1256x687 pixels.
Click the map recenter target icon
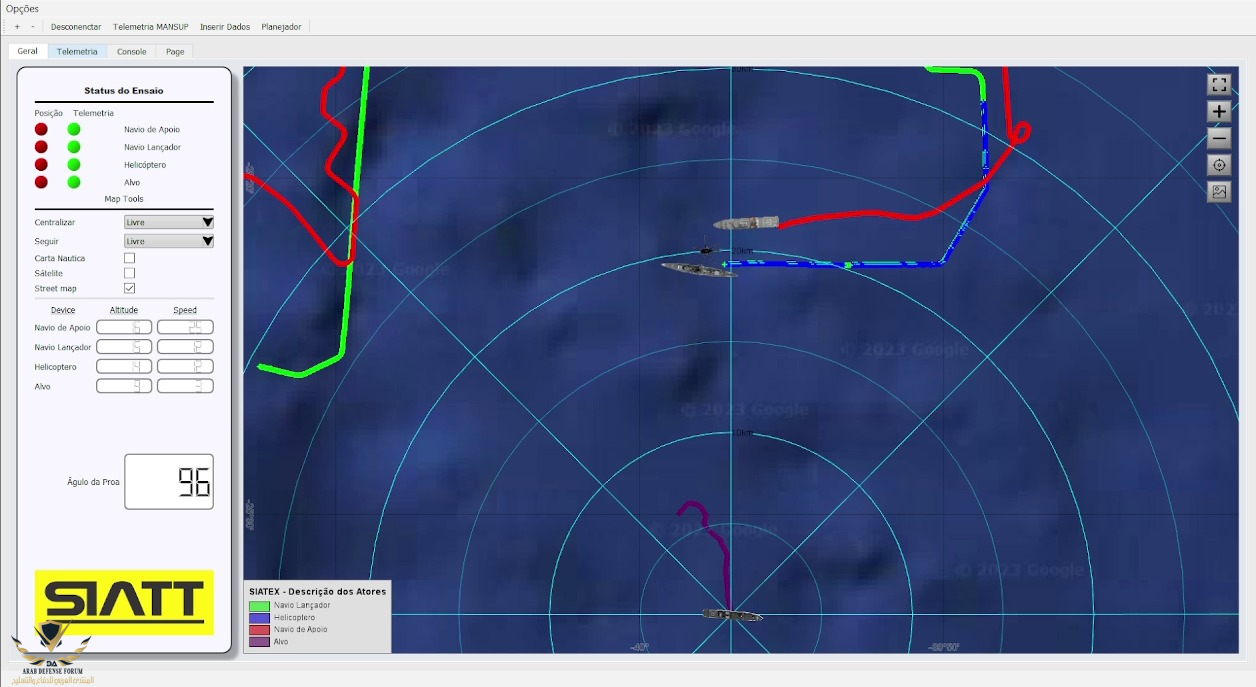1218,165
